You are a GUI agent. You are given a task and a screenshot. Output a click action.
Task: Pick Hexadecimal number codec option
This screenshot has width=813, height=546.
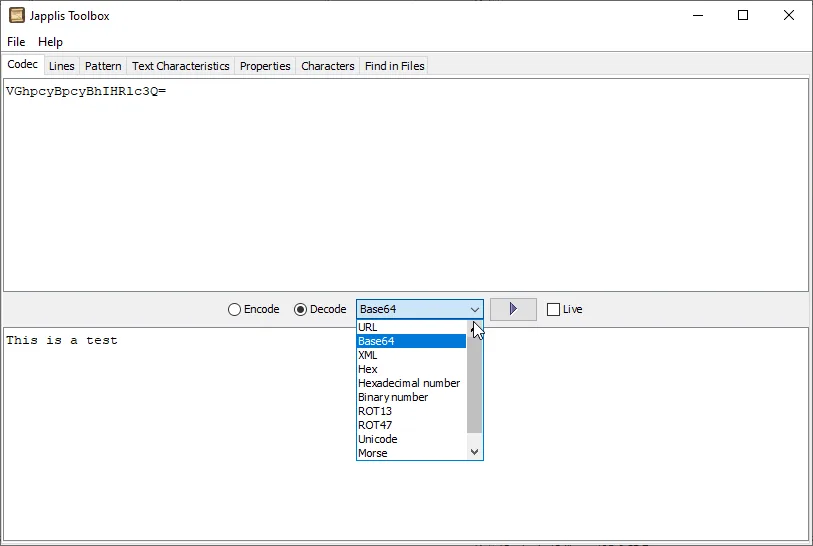412,383
